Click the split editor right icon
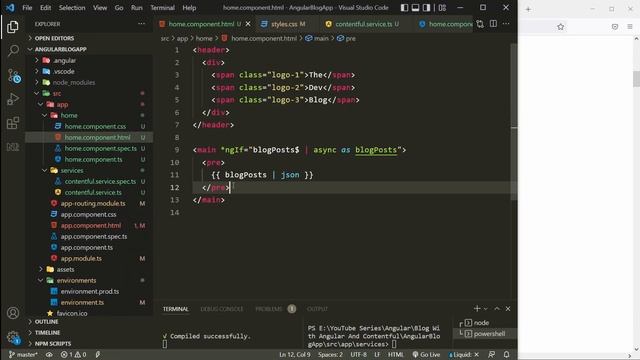Screen dimensions: 640x360 tap(493, 24)
